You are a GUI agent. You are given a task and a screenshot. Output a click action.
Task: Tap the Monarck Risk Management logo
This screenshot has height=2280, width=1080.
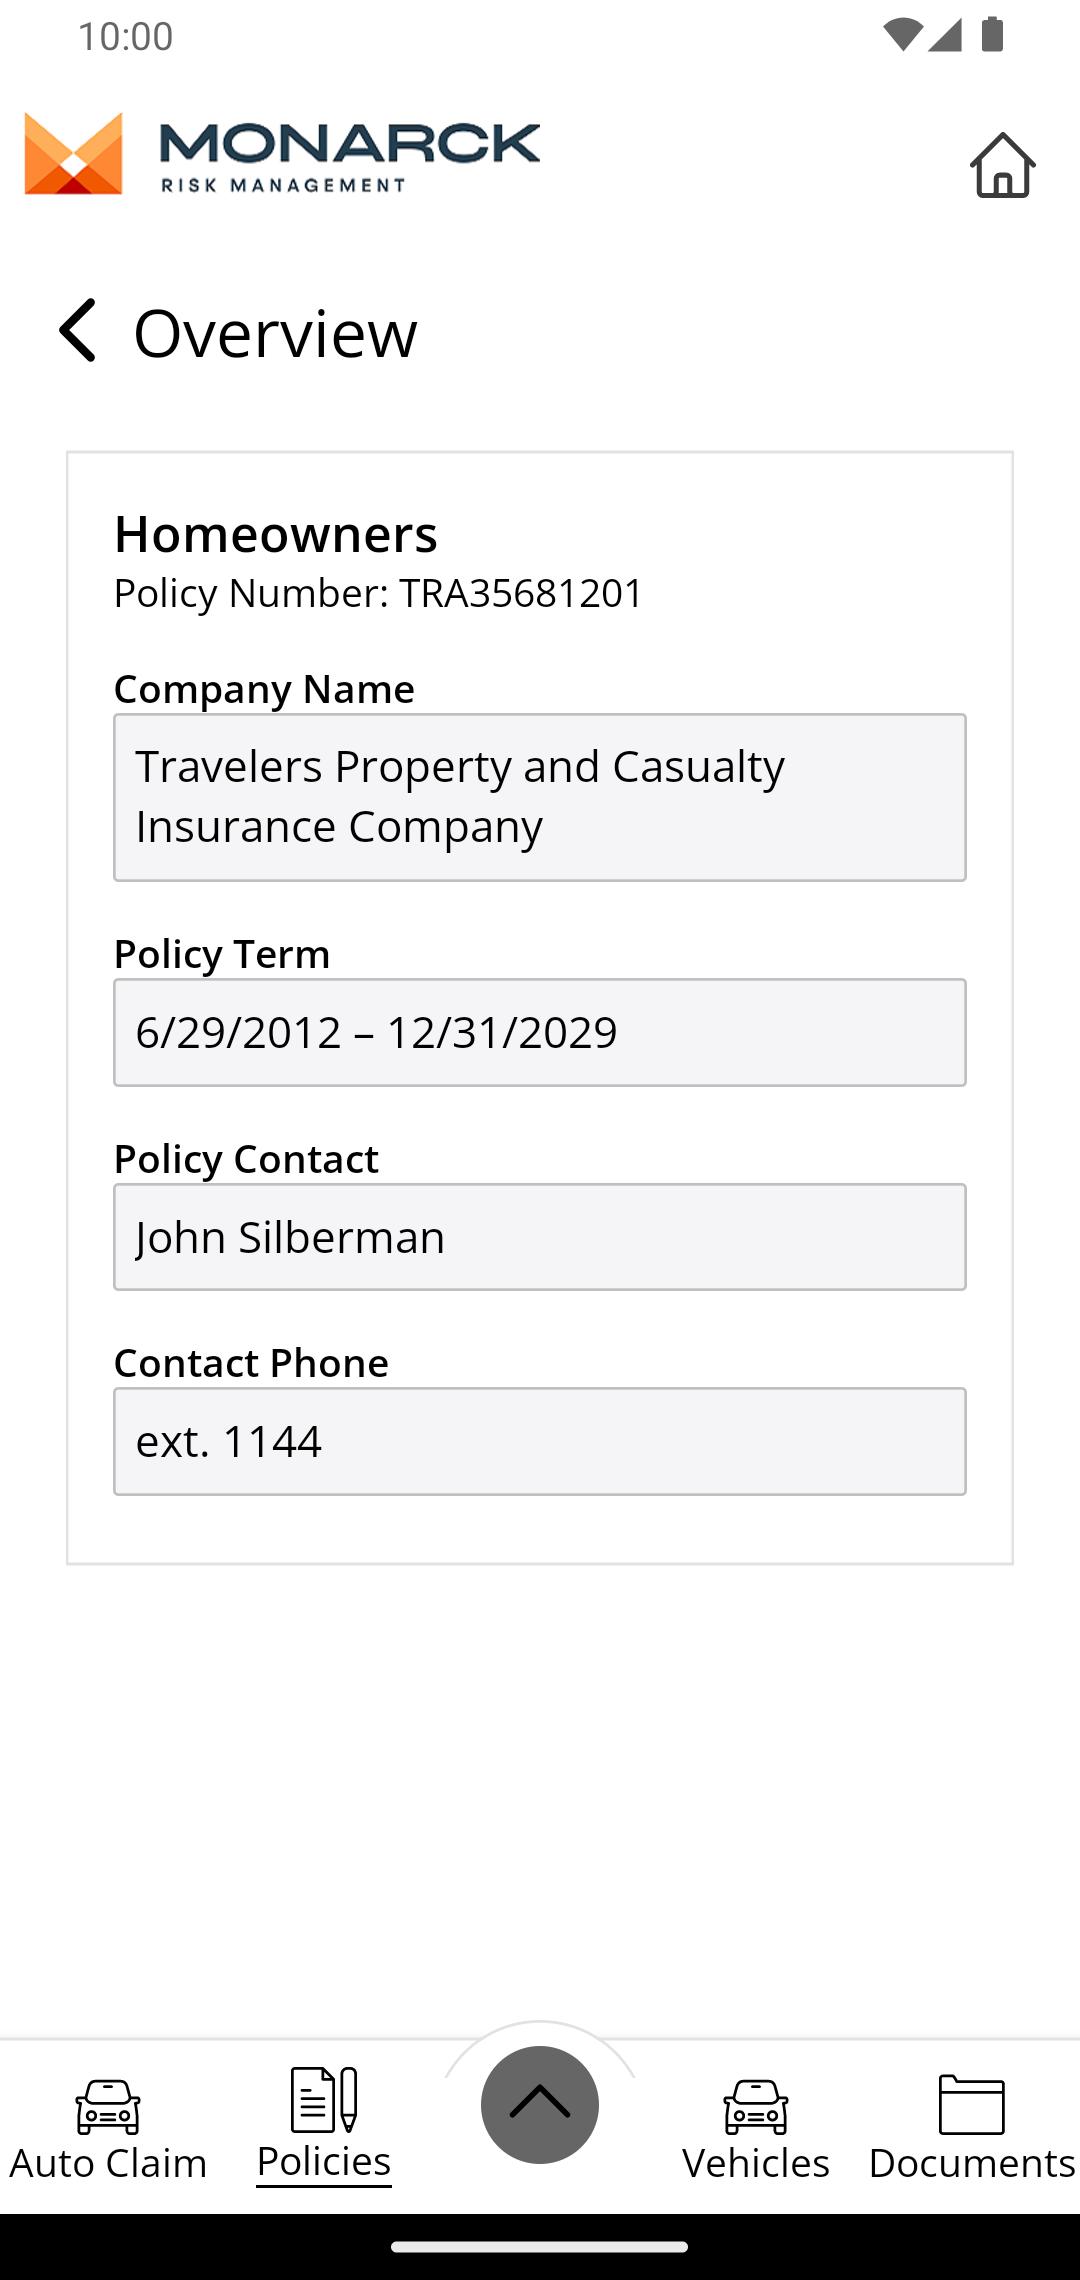[x=282, y=153]
